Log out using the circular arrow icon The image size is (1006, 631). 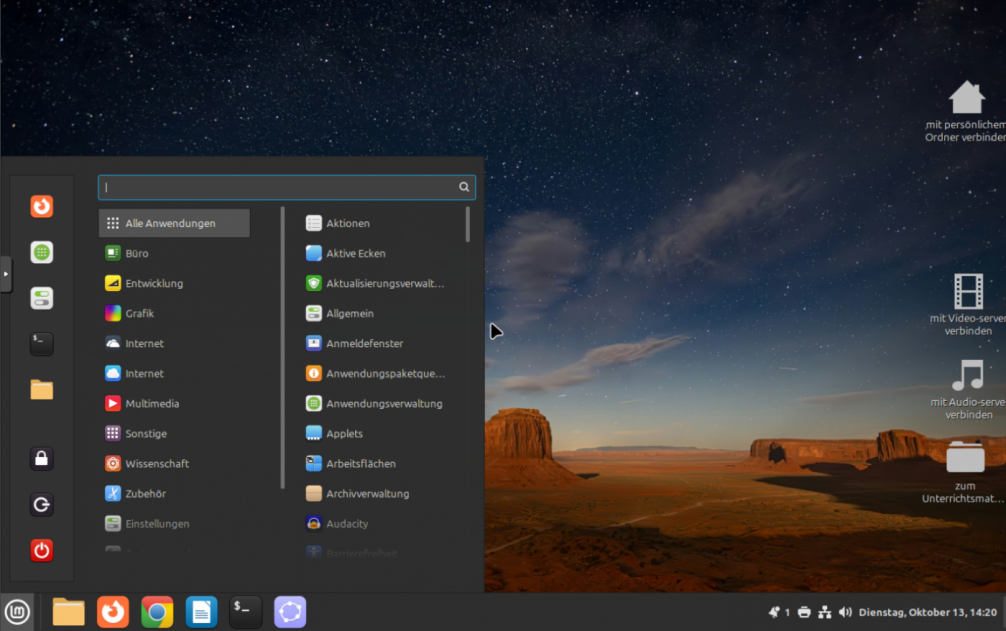[x=42, y=505]
